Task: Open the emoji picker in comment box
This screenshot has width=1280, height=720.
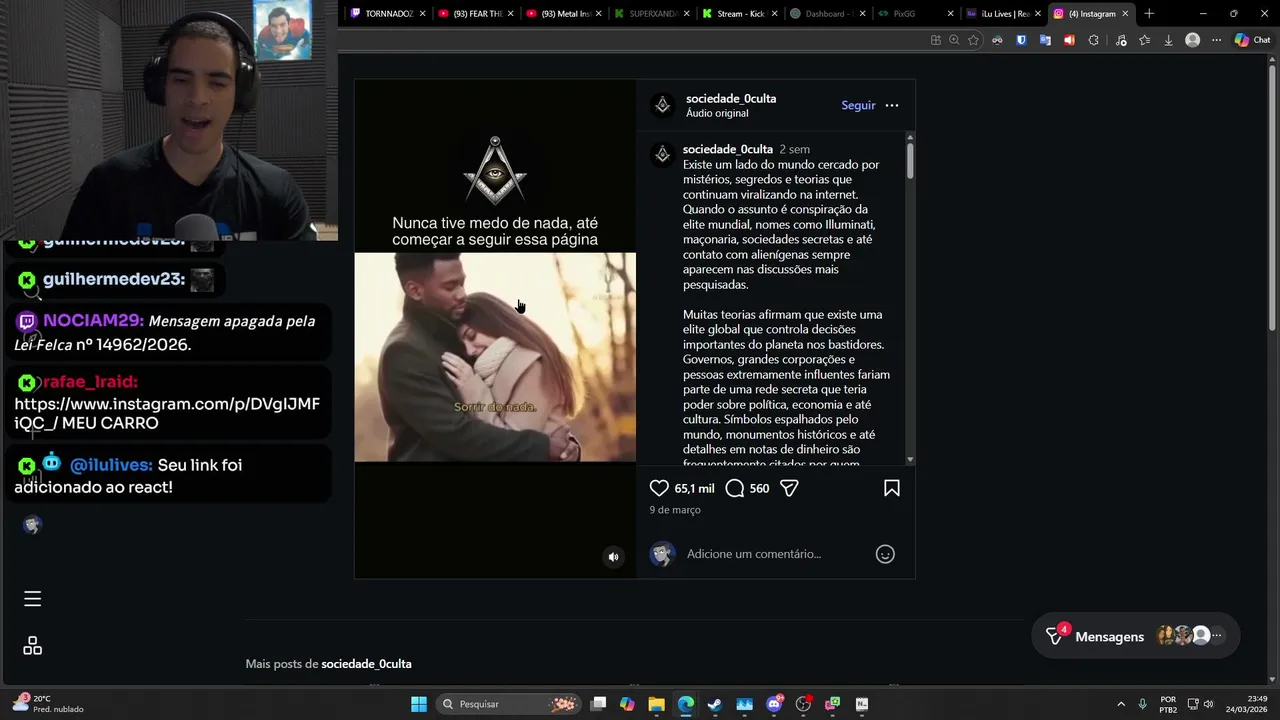Action: 885,554
